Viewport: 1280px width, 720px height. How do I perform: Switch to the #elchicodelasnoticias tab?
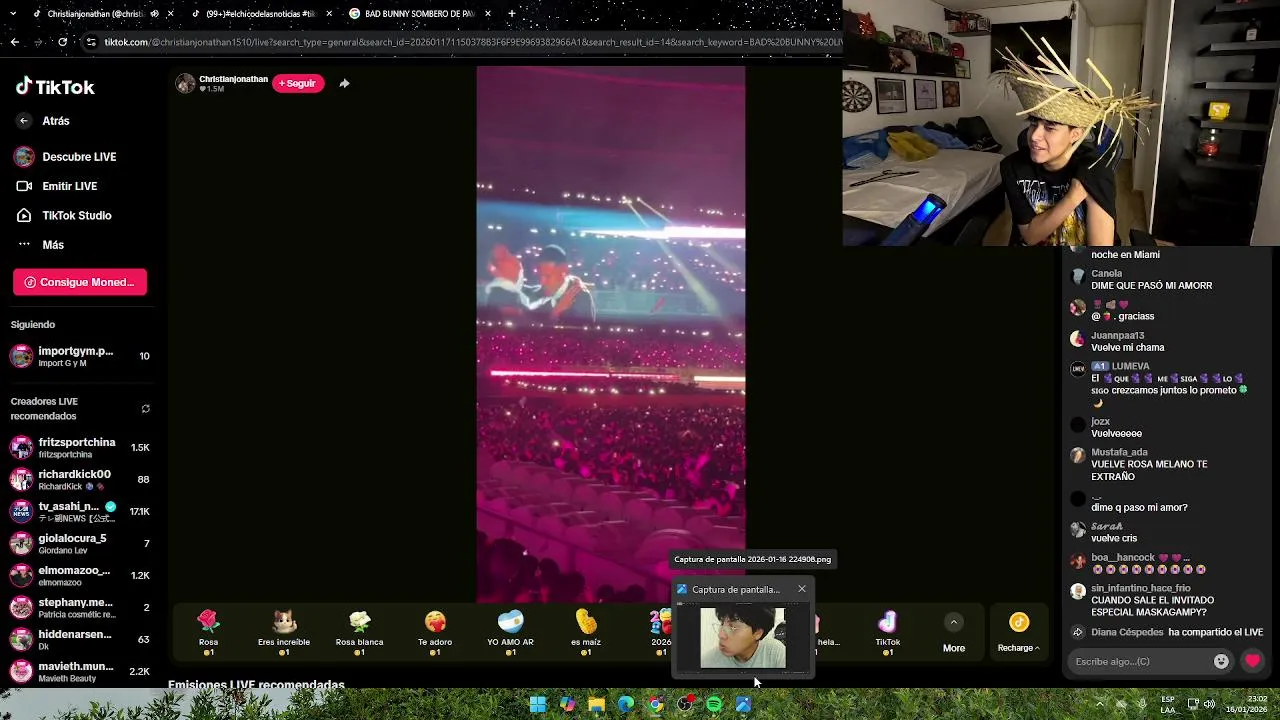[x=260, y=14]
